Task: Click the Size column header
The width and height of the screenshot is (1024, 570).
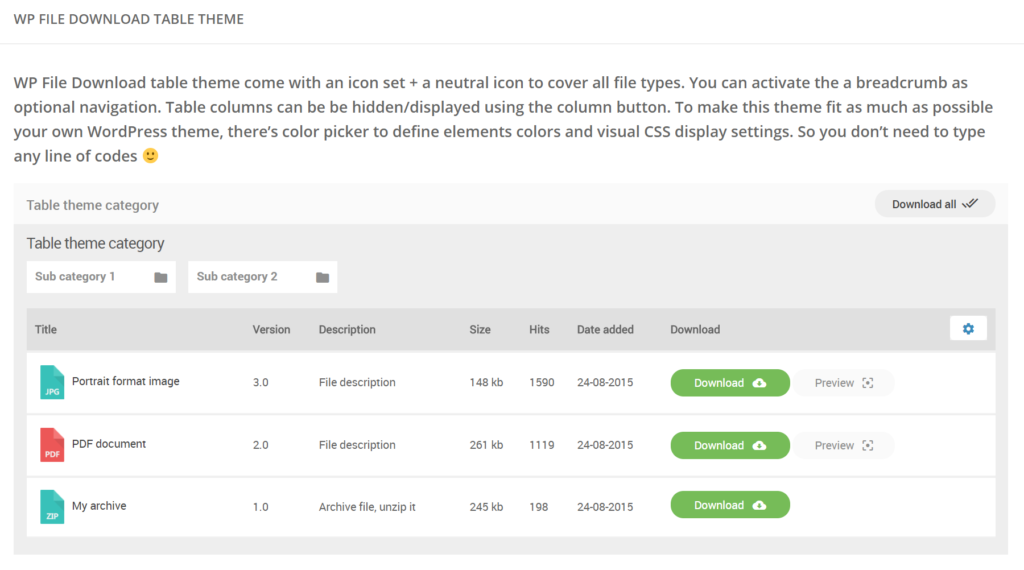Action: point(480,330)
